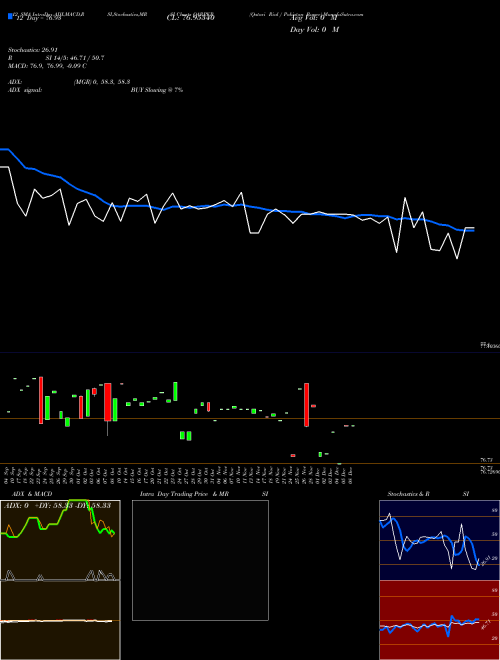Click the 'Avg Vol: 0 M' label

click(x=314, y=18)
